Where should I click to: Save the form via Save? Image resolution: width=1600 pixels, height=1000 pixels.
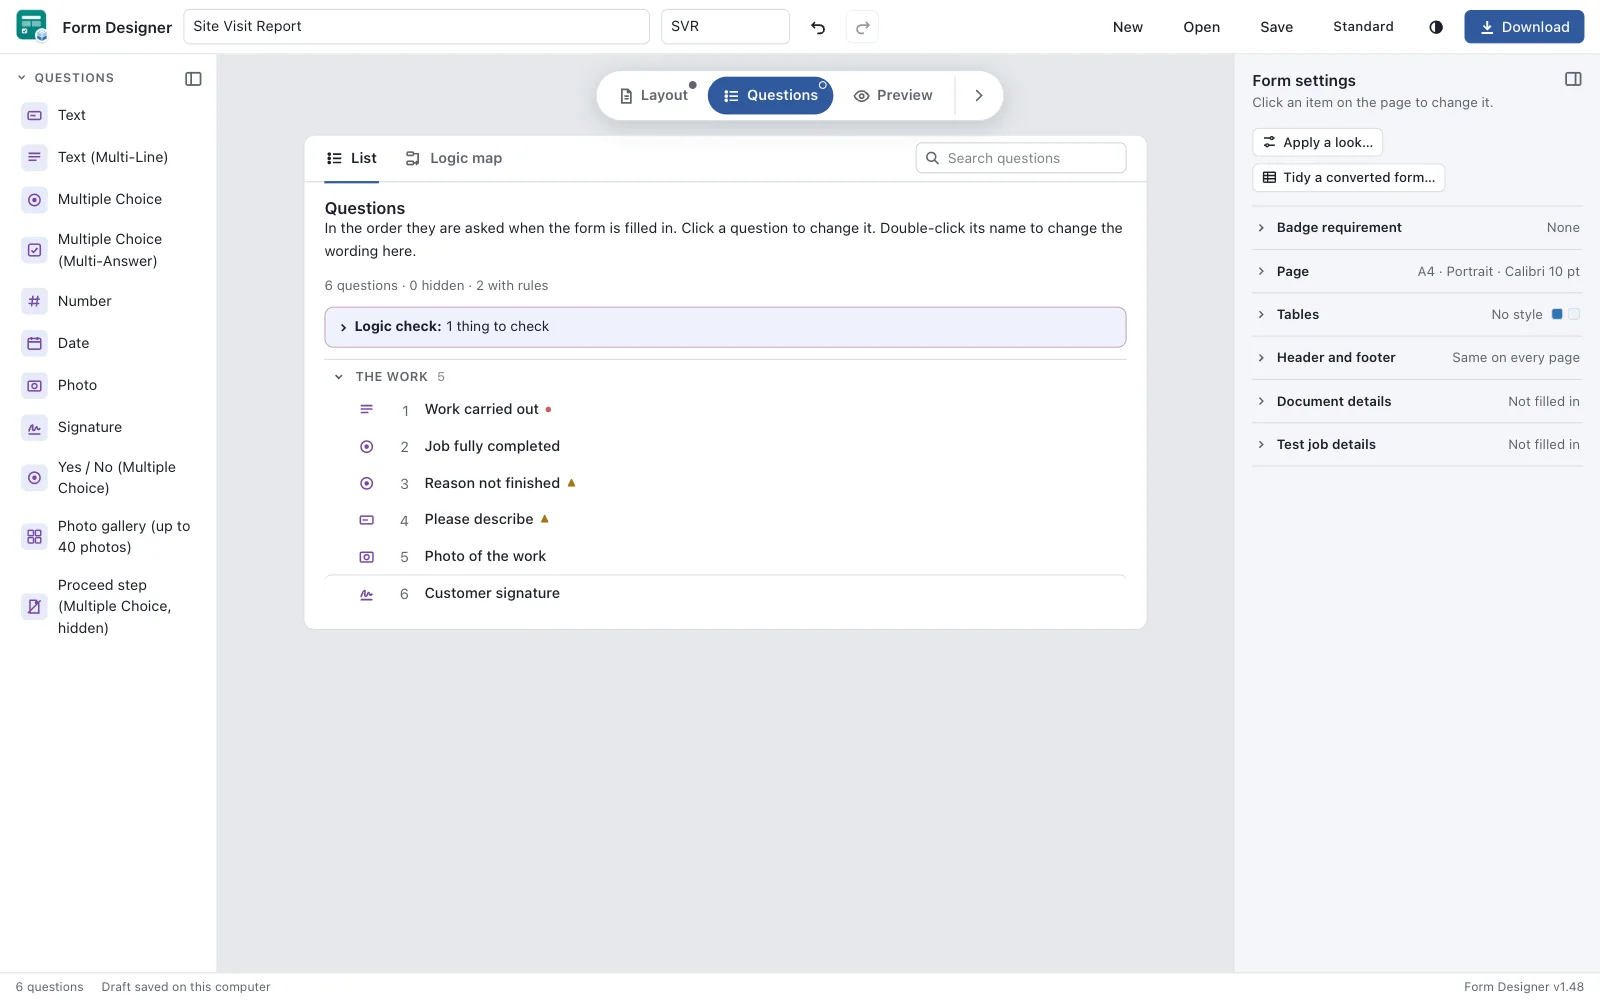[1276, 27]
